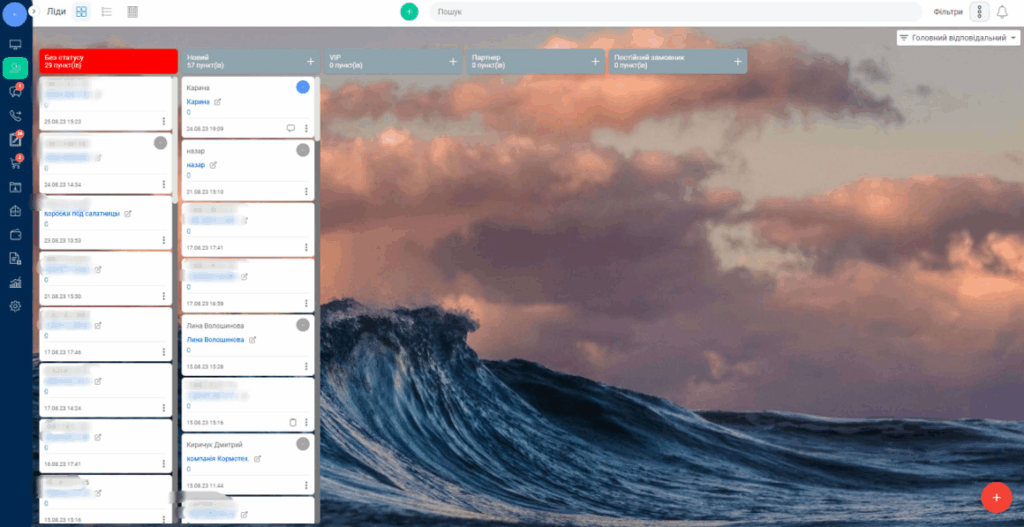Open the settings gear in the sidebar
This screenshot has width=1024, height=527.
point(15,306)
